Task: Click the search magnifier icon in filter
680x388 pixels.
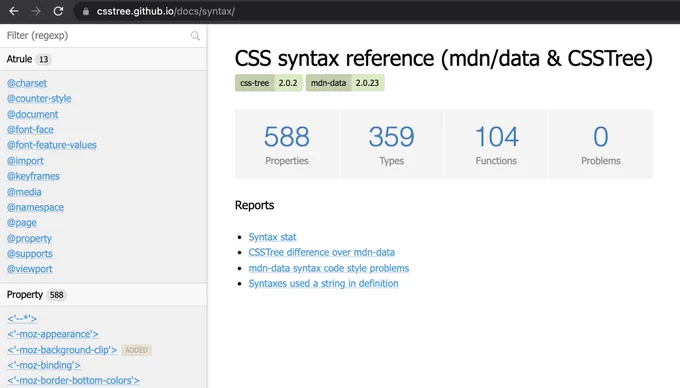Action: pyautogui.click(x=195, y=36)
